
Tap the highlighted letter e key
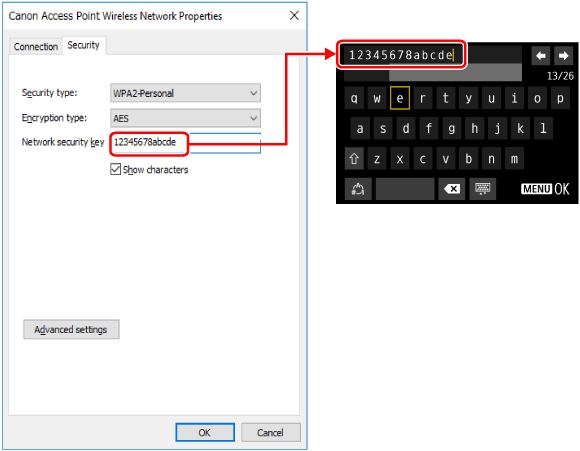pyautogui.click(x=400, y=98)
